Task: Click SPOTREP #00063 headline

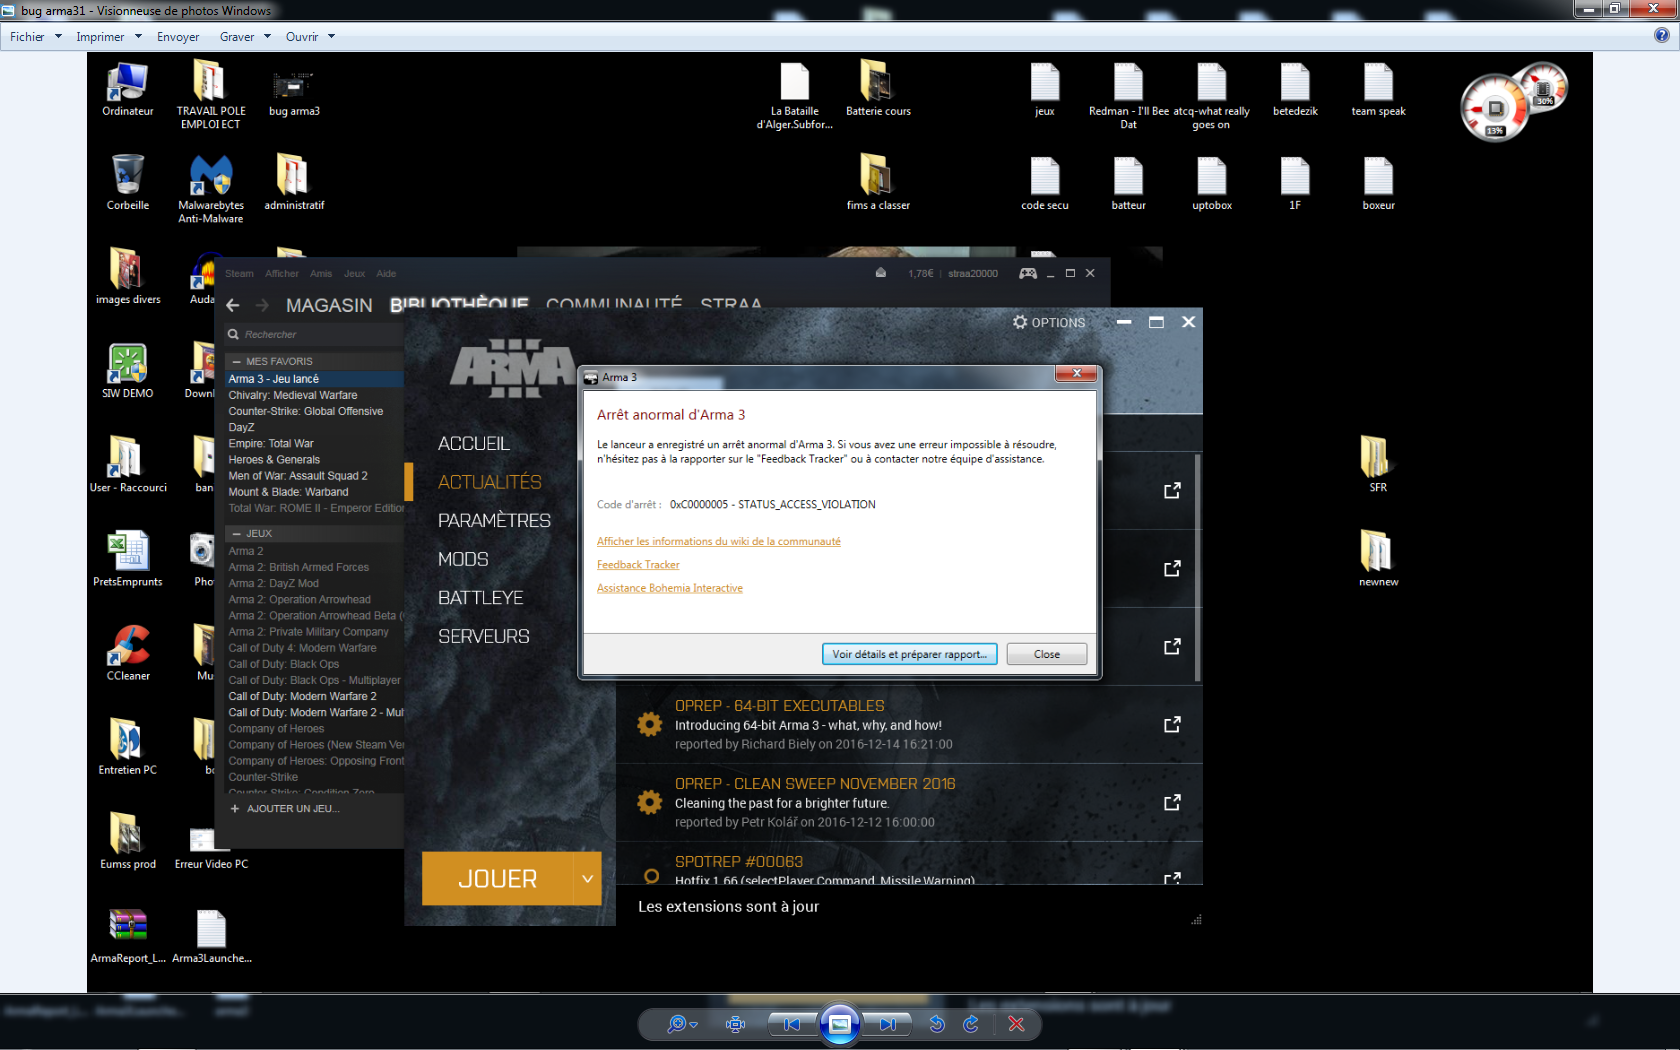Action: click(x=739, y=862)
